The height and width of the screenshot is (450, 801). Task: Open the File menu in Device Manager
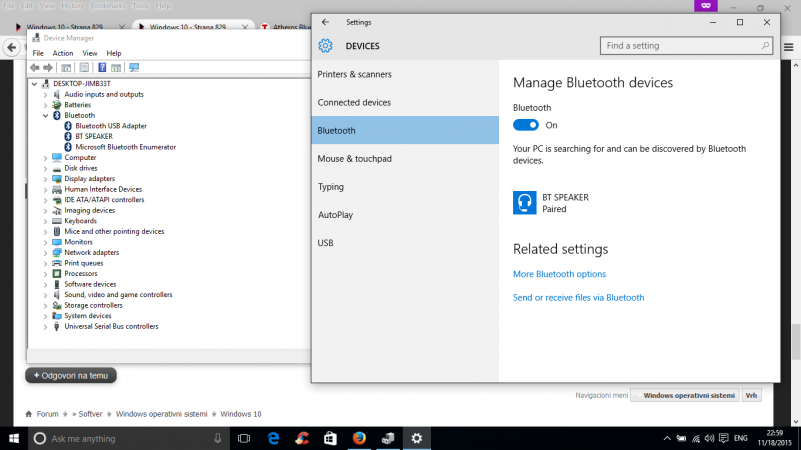[38, 53]
